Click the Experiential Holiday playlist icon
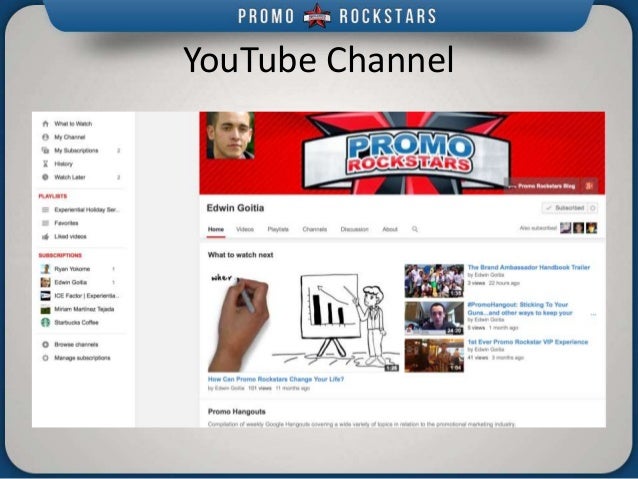 click(45, 210)
